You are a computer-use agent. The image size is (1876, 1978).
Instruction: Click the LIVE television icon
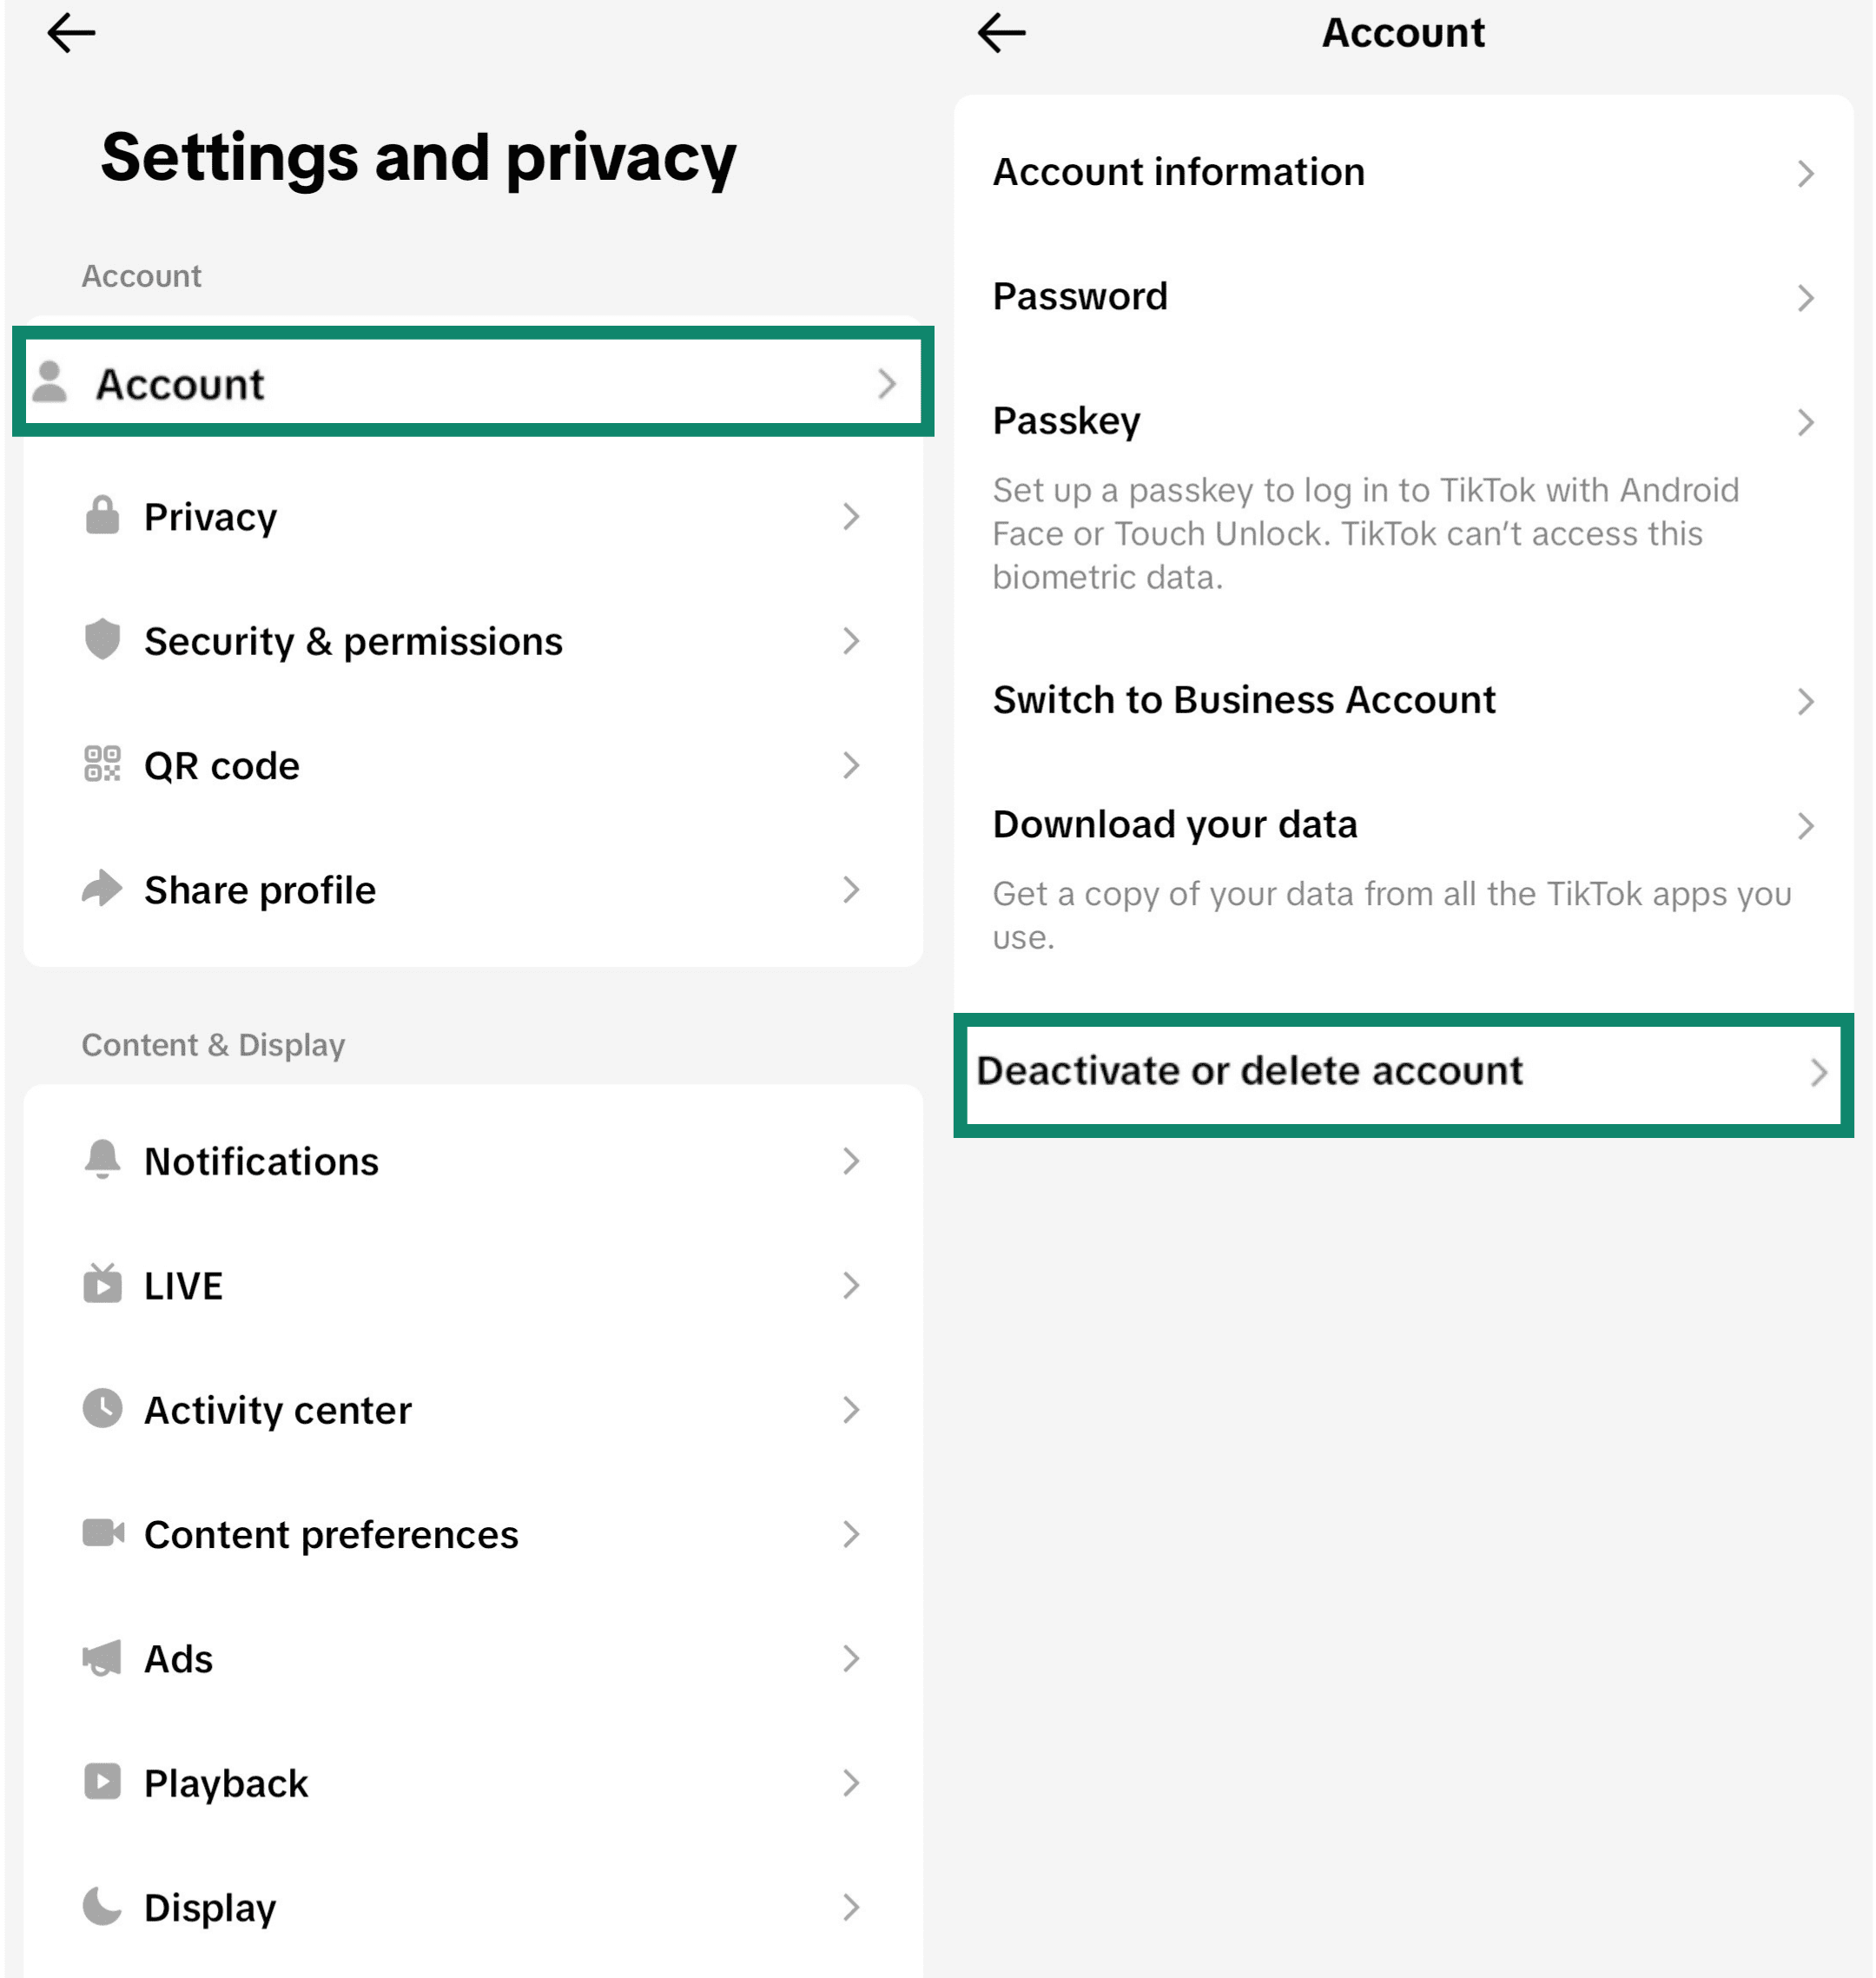[103, 1286]
